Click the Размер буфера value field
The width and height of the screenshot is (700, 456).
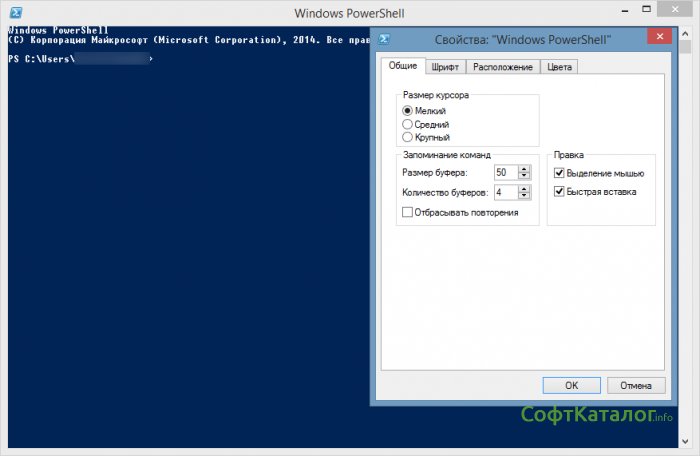coord(506,173)
